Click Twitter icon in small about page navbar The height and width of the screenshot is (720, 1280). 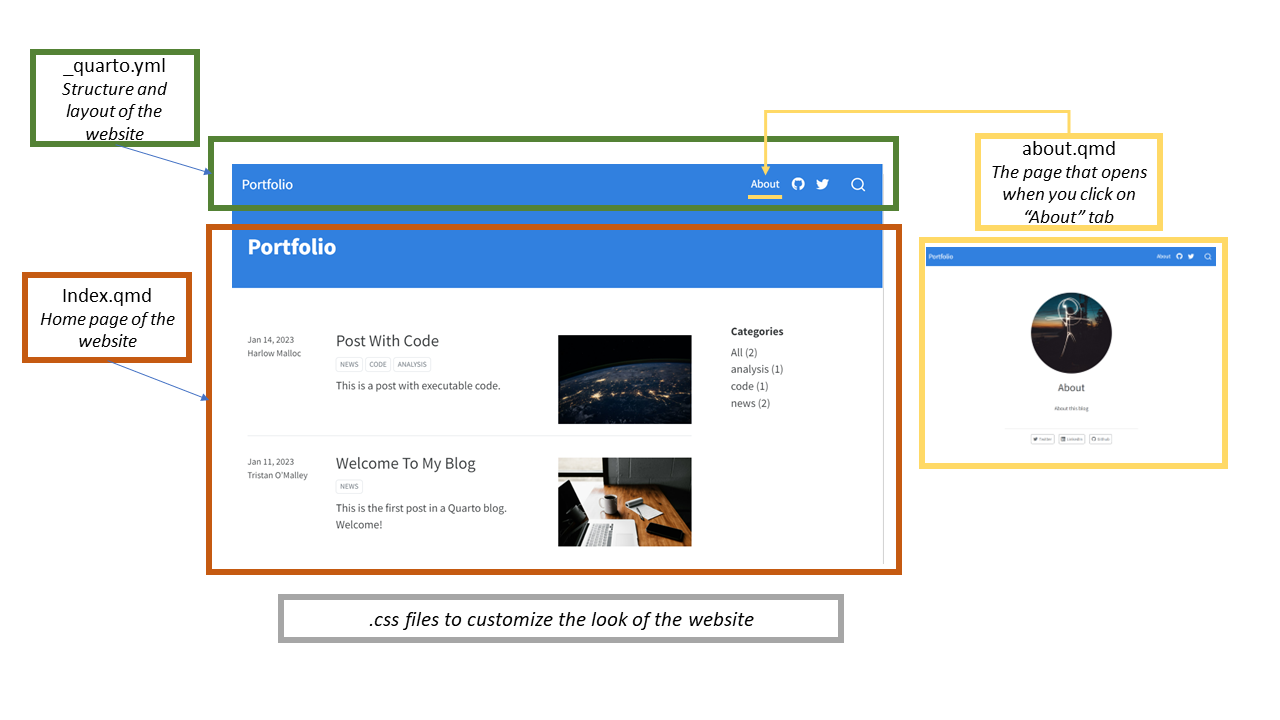[x=1191, y=257]
